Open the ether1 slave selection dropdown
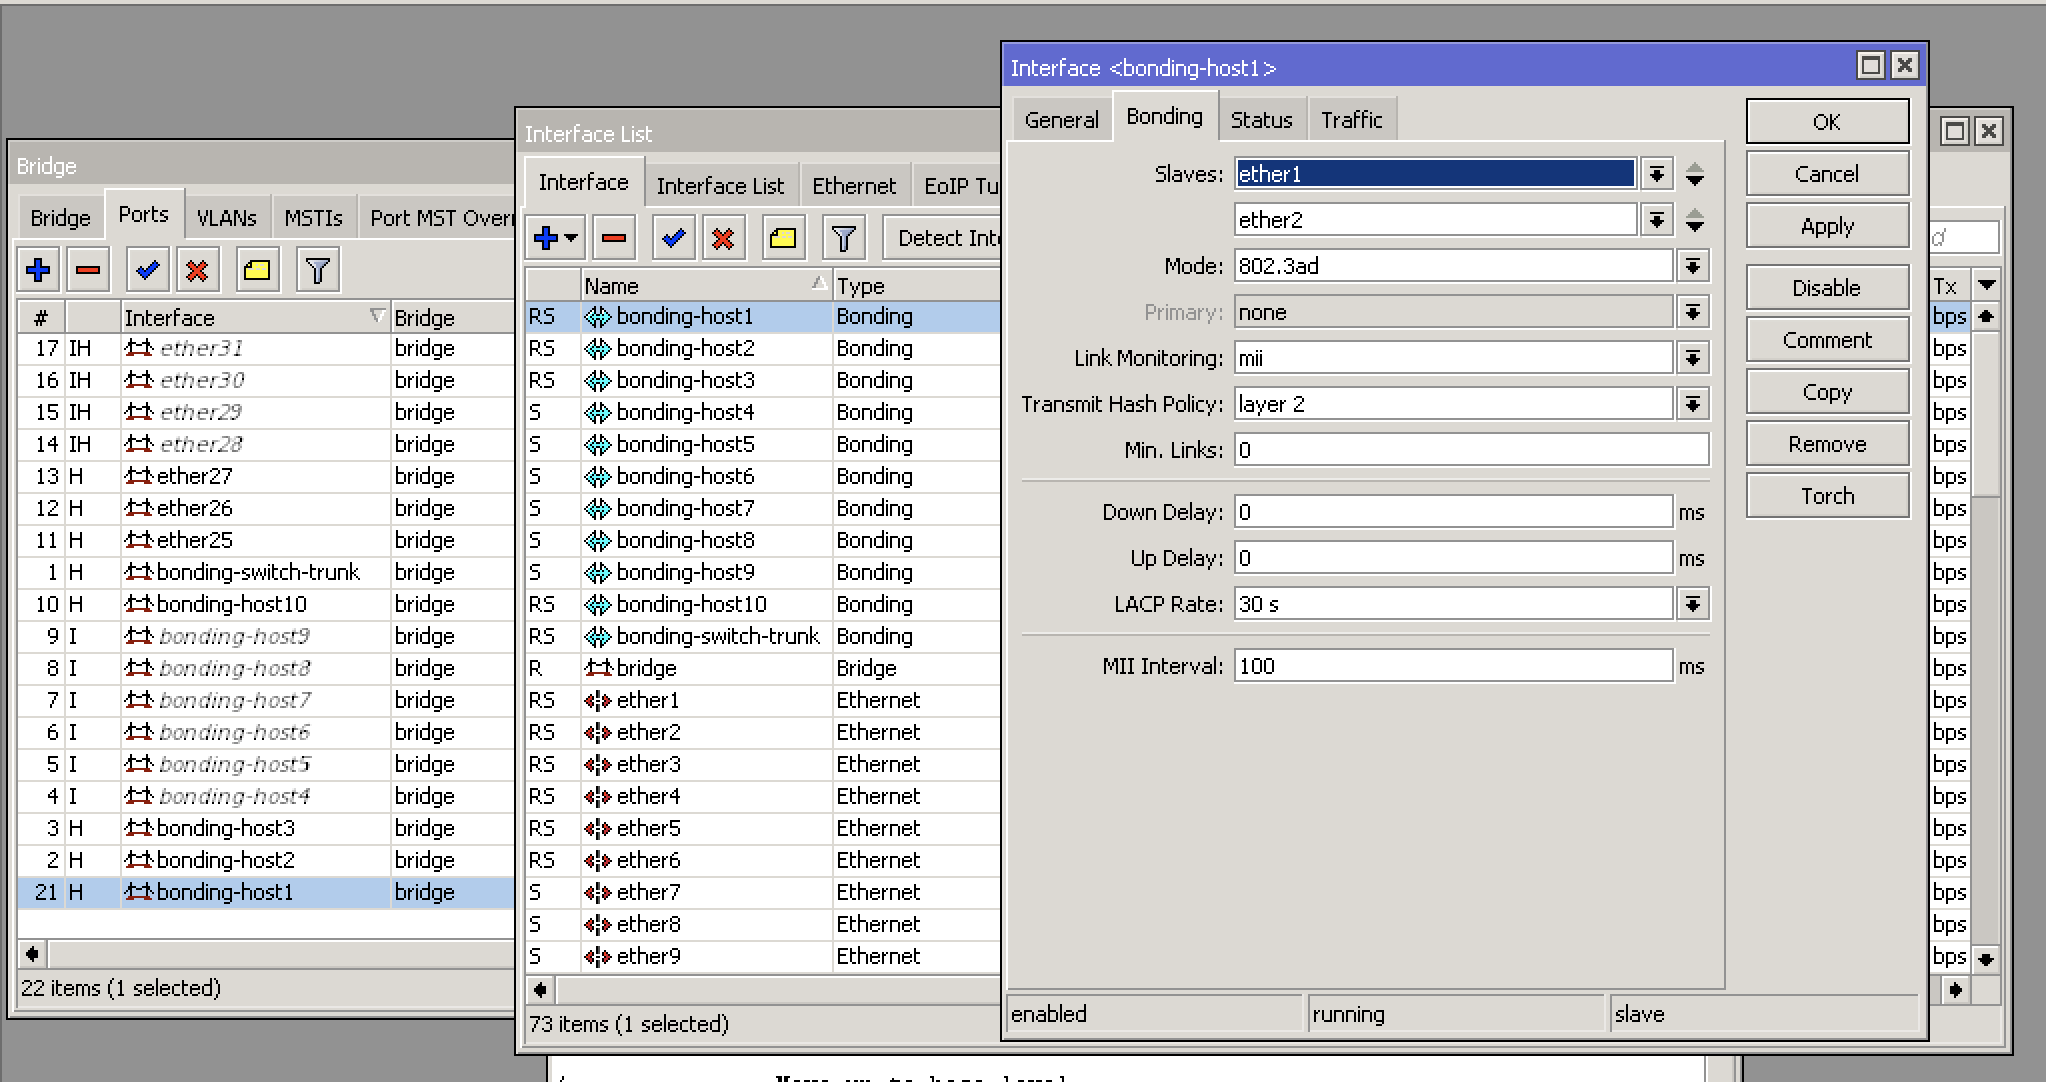Image resolution: width=2046 pixels, height=1082 pixels. 1656,174
